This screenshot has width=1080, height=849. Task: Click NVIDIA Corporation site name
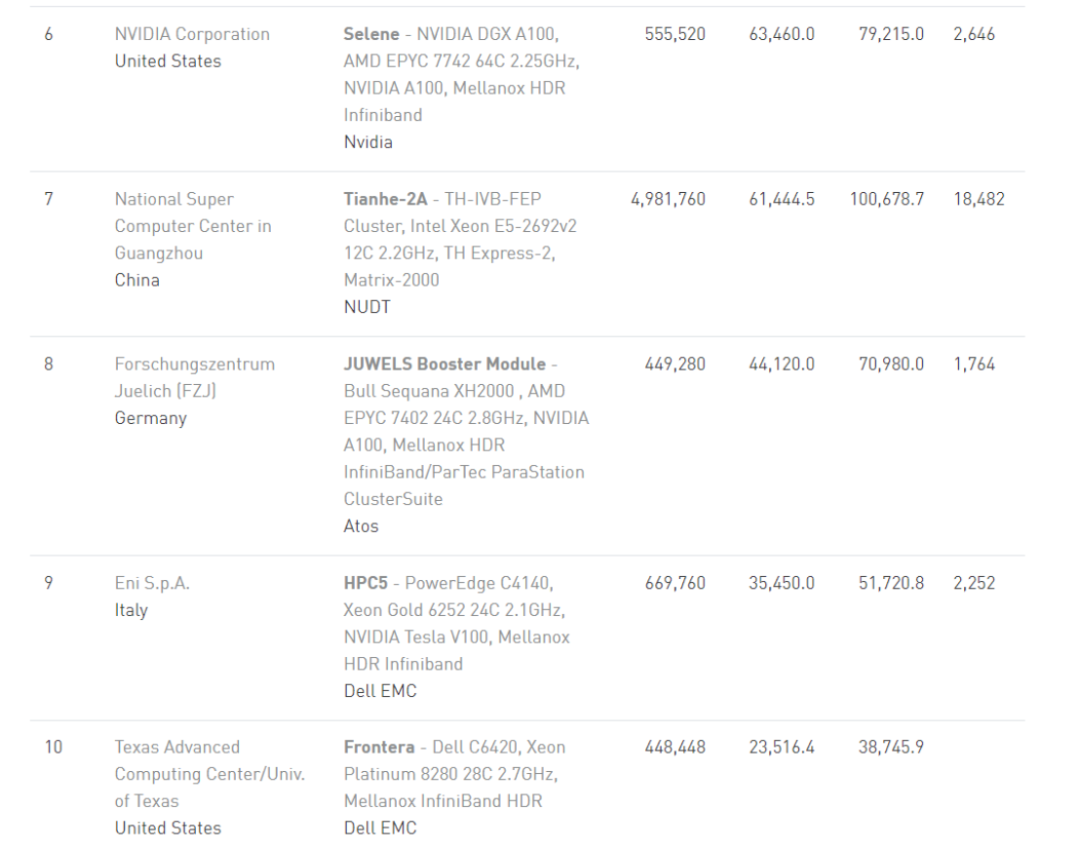point(192,34)
